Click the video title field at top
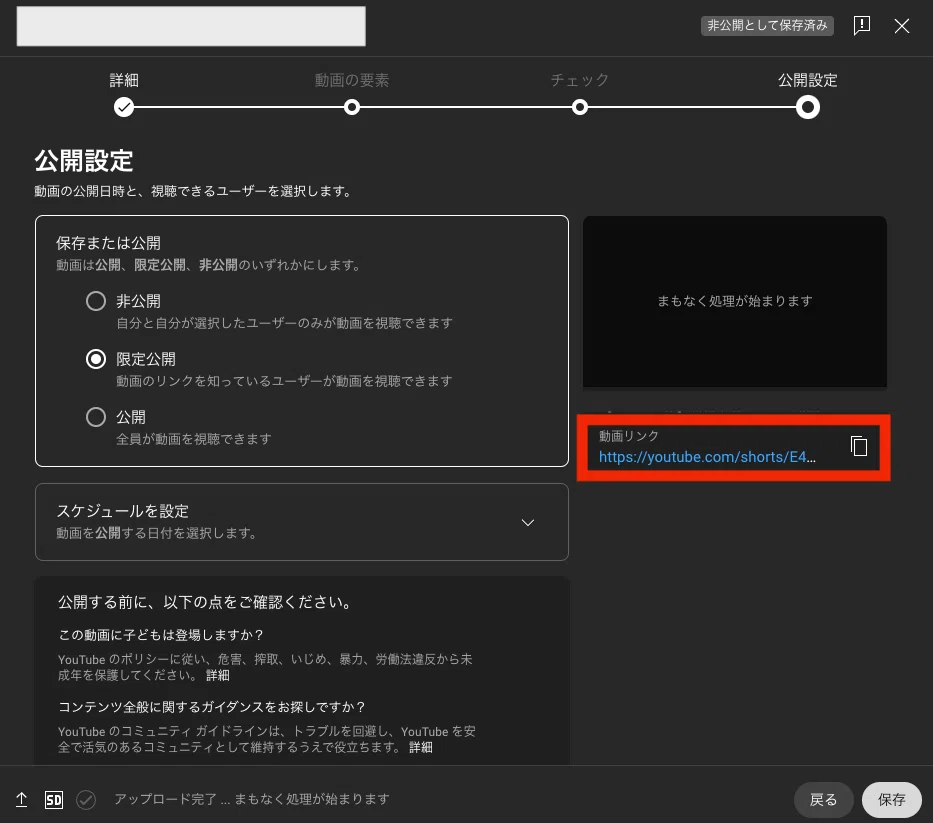This screenshot has height=823, width=933. [191, 26]
